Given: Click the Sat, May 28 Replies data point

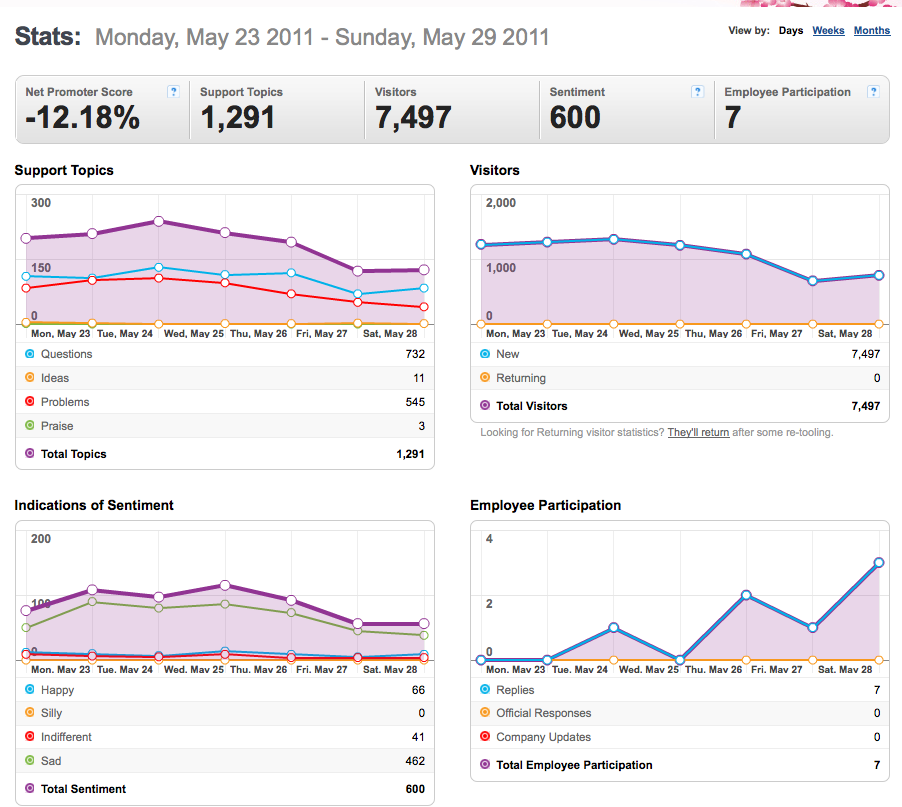Looking at the screenshot, I should tap(878, 563).
